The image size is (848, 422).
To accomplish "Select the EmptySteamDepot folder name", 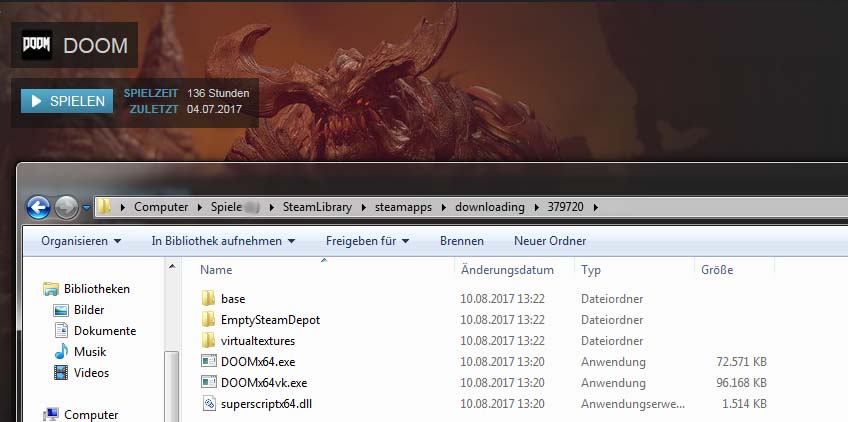I will pyautogui.click(x=270, y=320).
